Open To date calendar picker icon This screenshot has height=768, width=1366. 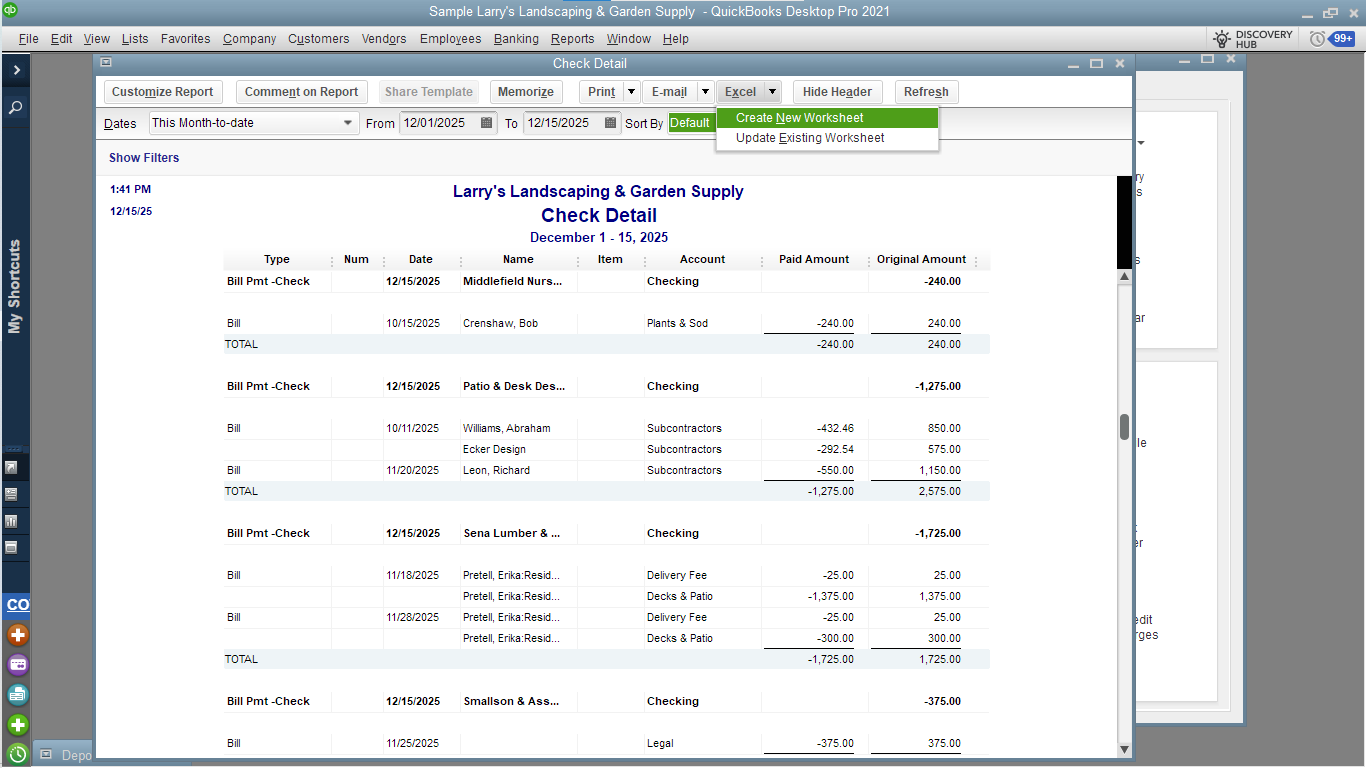(x=611, y=123)
